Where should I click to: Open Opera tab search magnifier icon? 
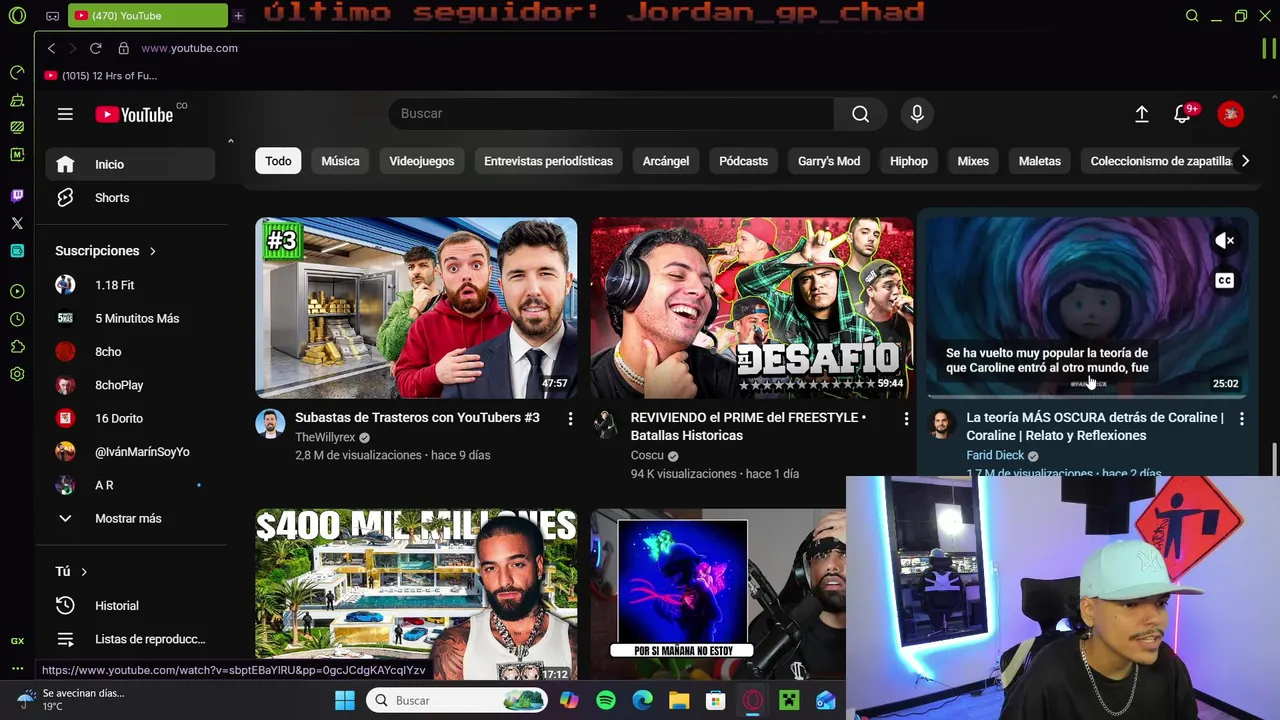pos(1192,16)
